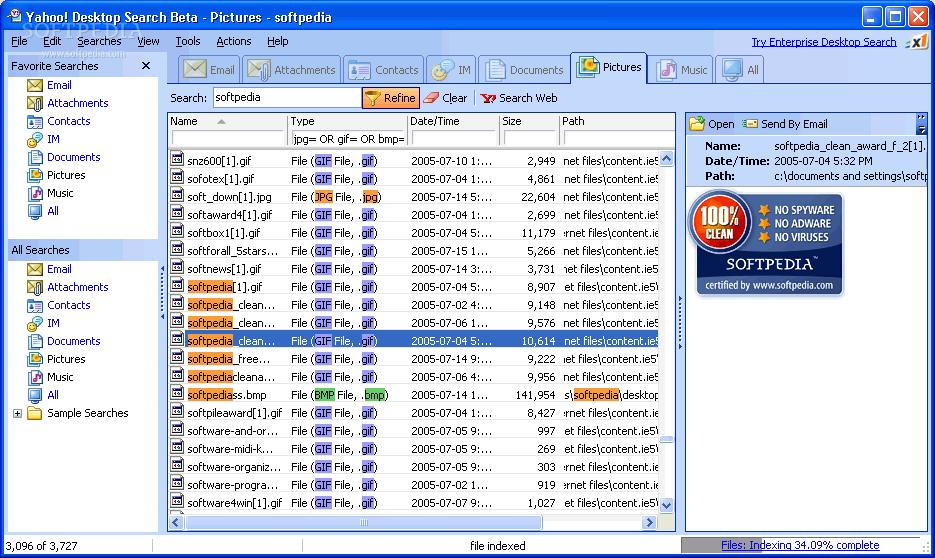Switch to the Email tab
The image size is (935, 558).
(209, 70)
